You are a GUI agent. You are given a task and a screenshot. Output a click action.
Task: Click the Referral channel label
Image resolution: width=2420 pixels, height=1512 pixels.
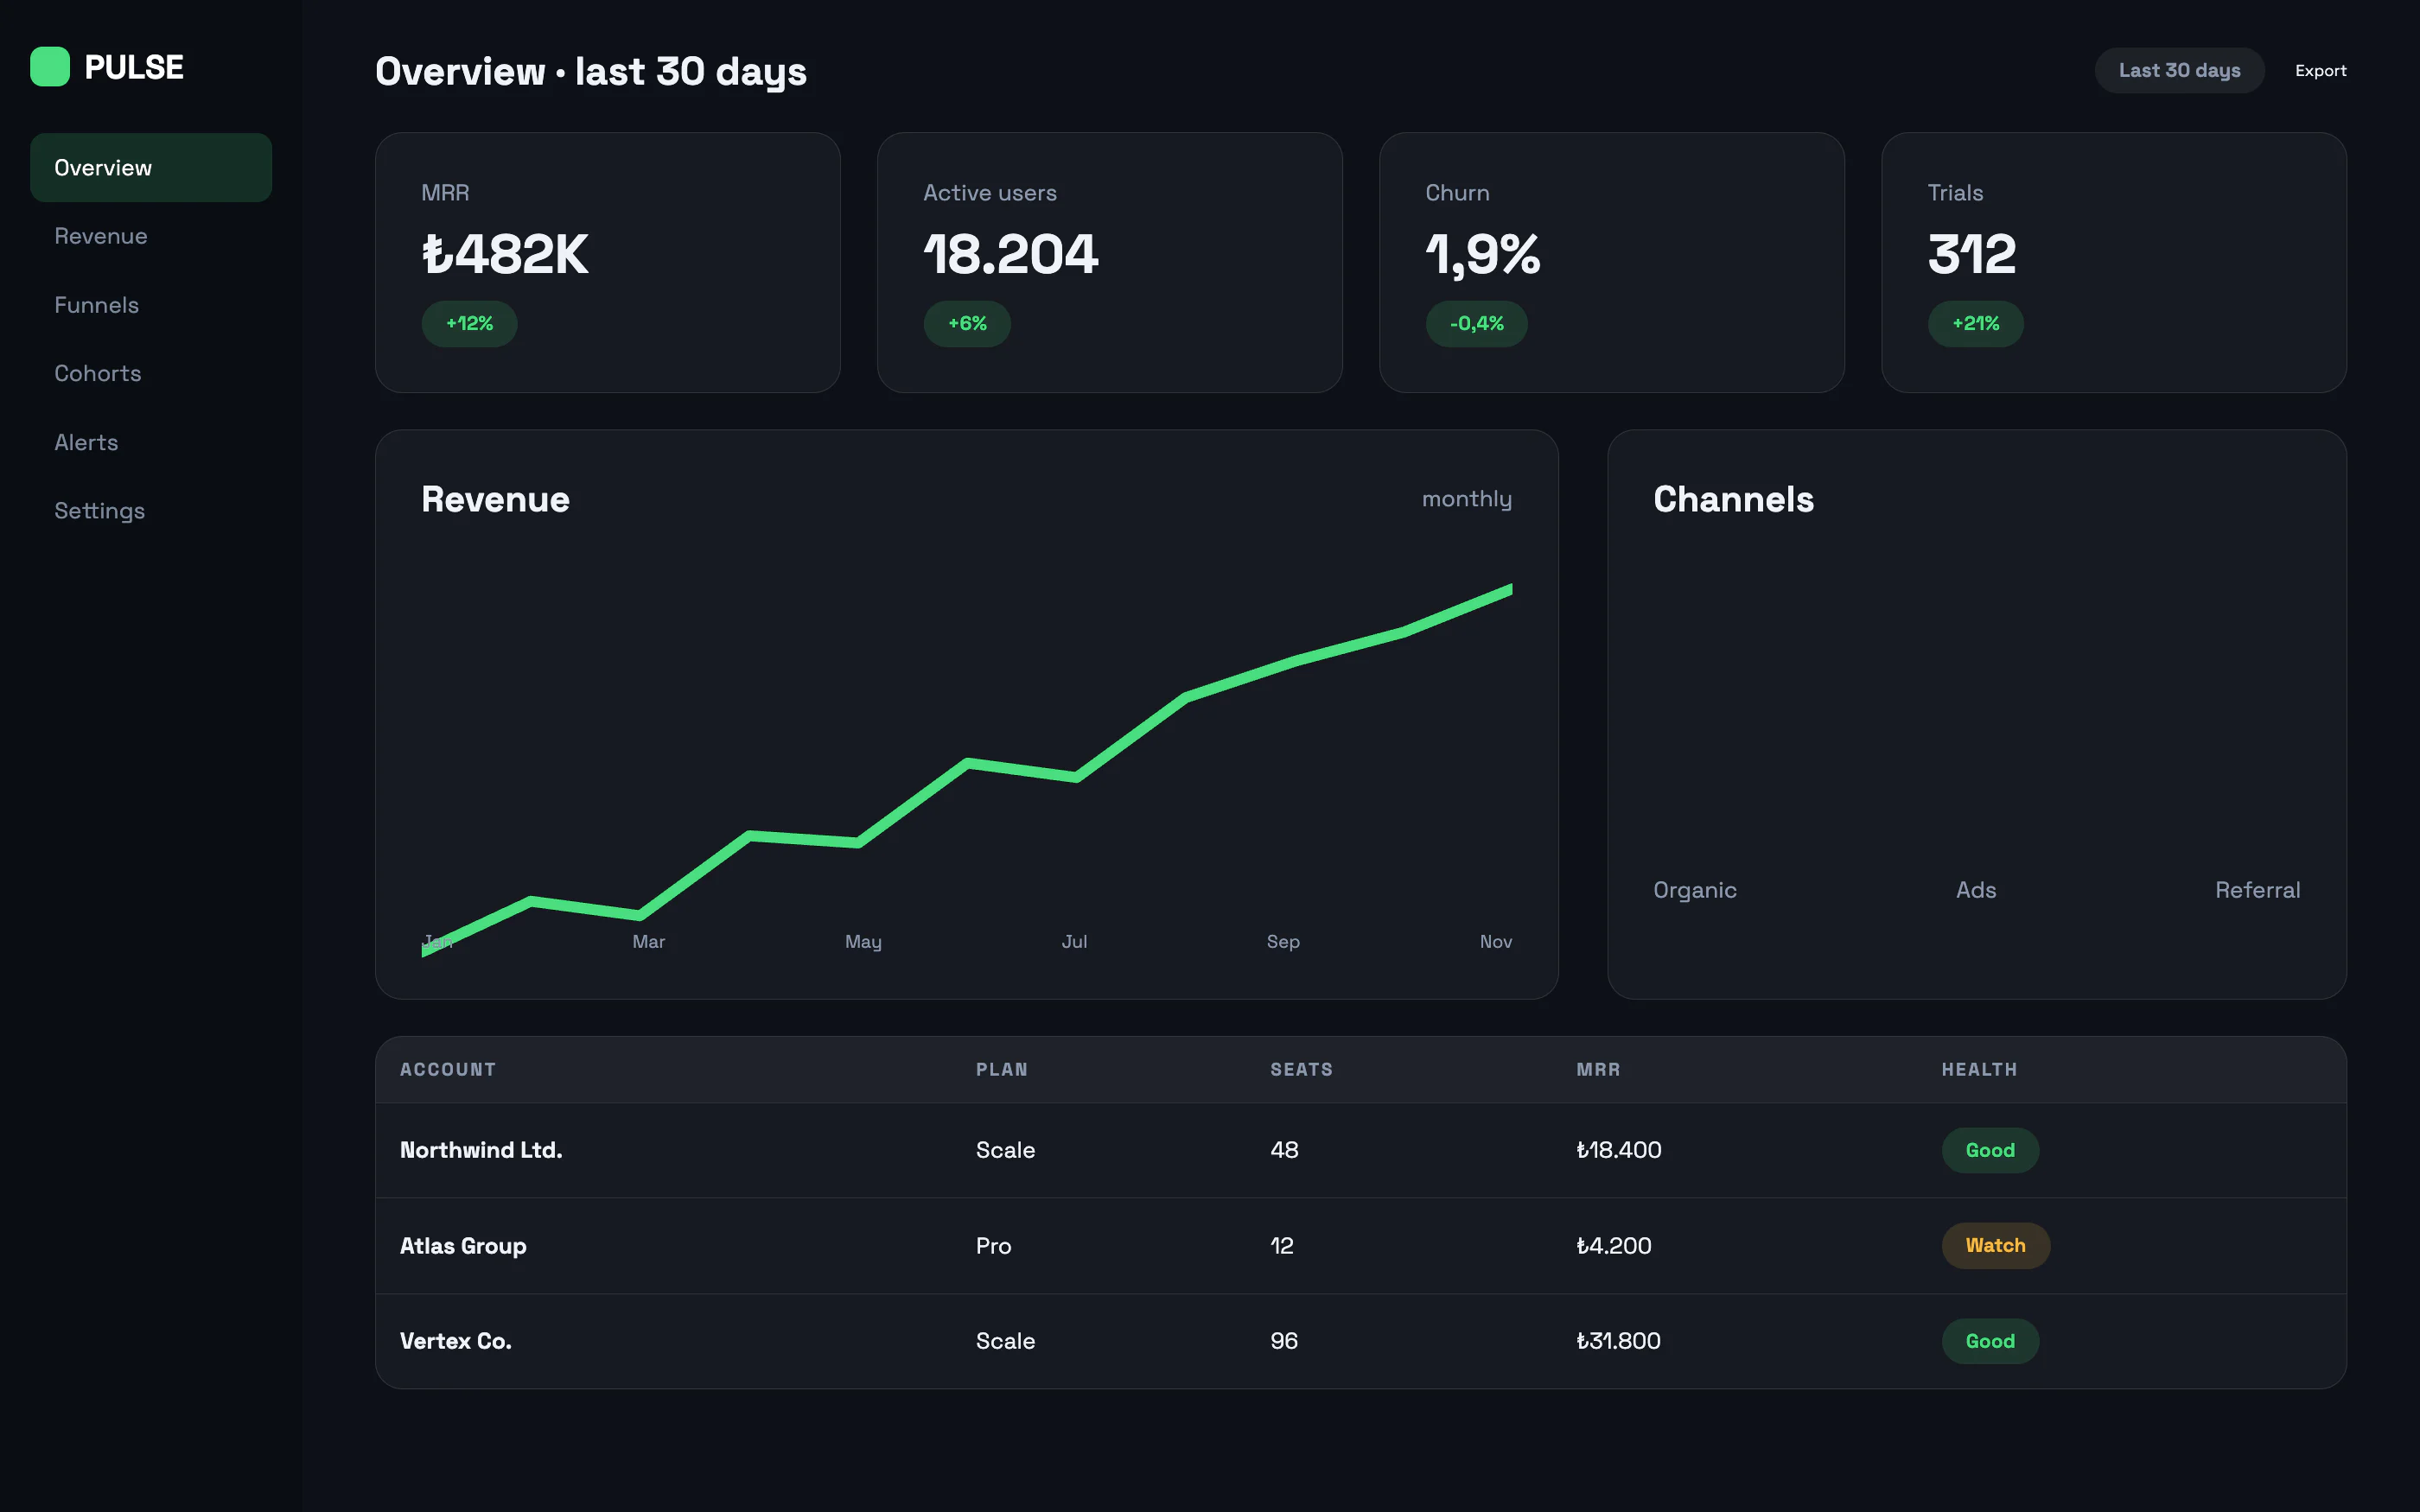coord(2257,890)
